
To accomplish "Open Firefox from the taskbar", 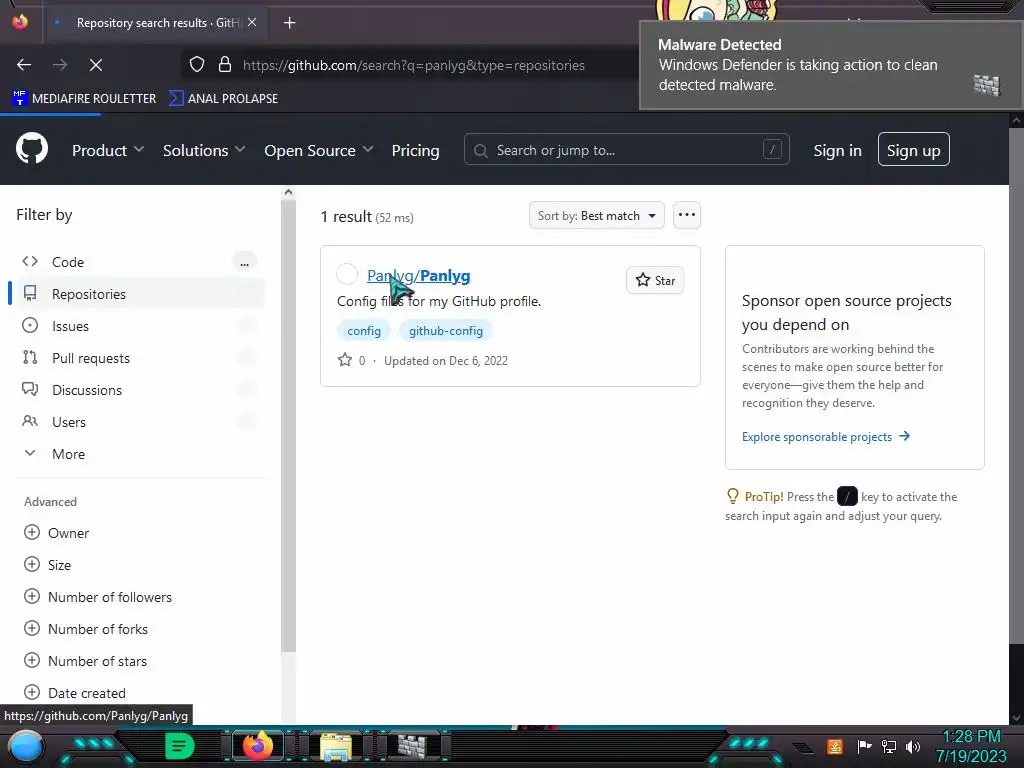I will pos(257,746).
